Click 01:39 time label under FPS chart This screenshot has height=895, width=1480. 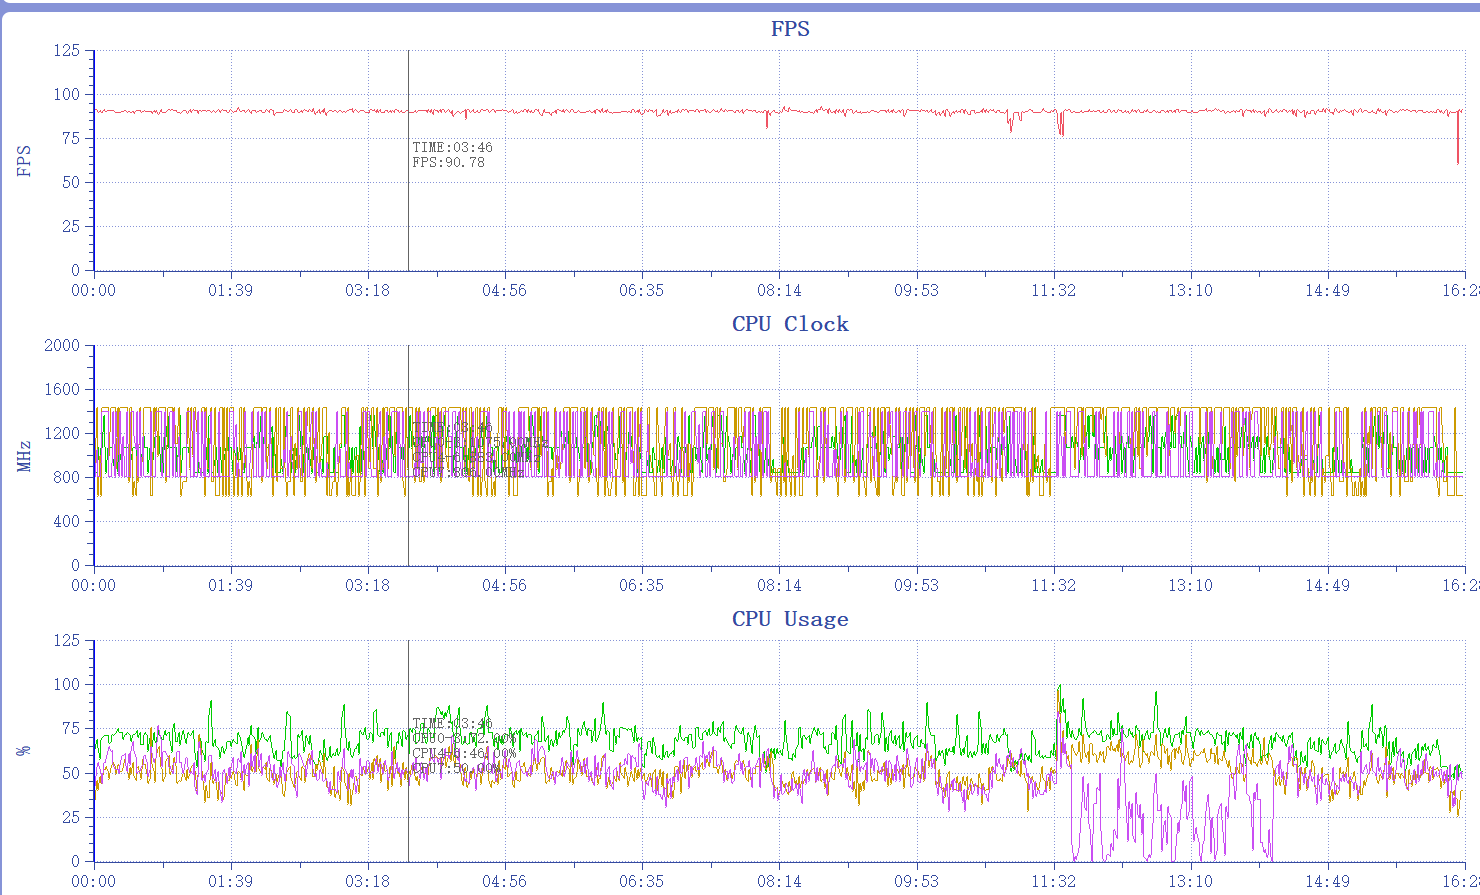tap(230, 290)
